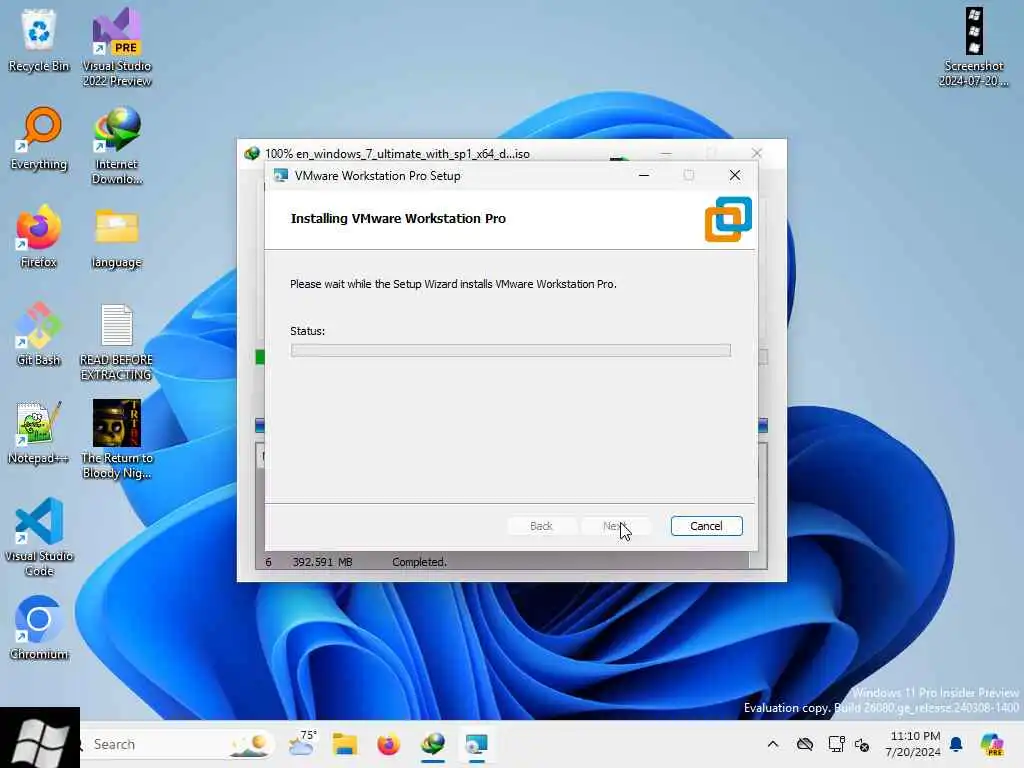Launch Visual Studio Code desktop shortcut
1024x768 pixels.
click(39, 537)
